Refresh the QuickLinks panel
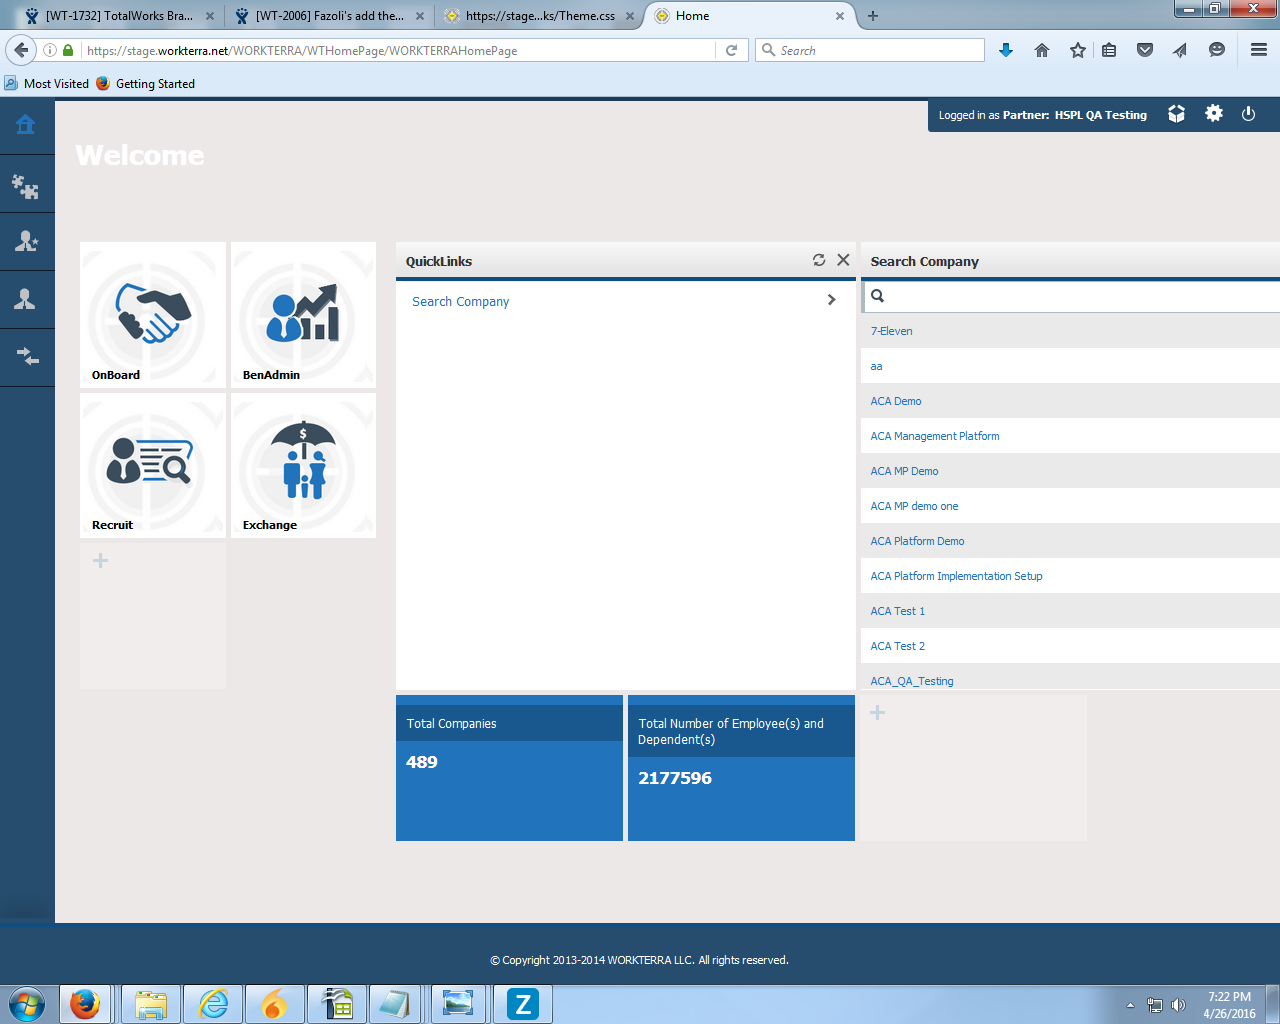 pyautogui.click(x=819, y=260)
